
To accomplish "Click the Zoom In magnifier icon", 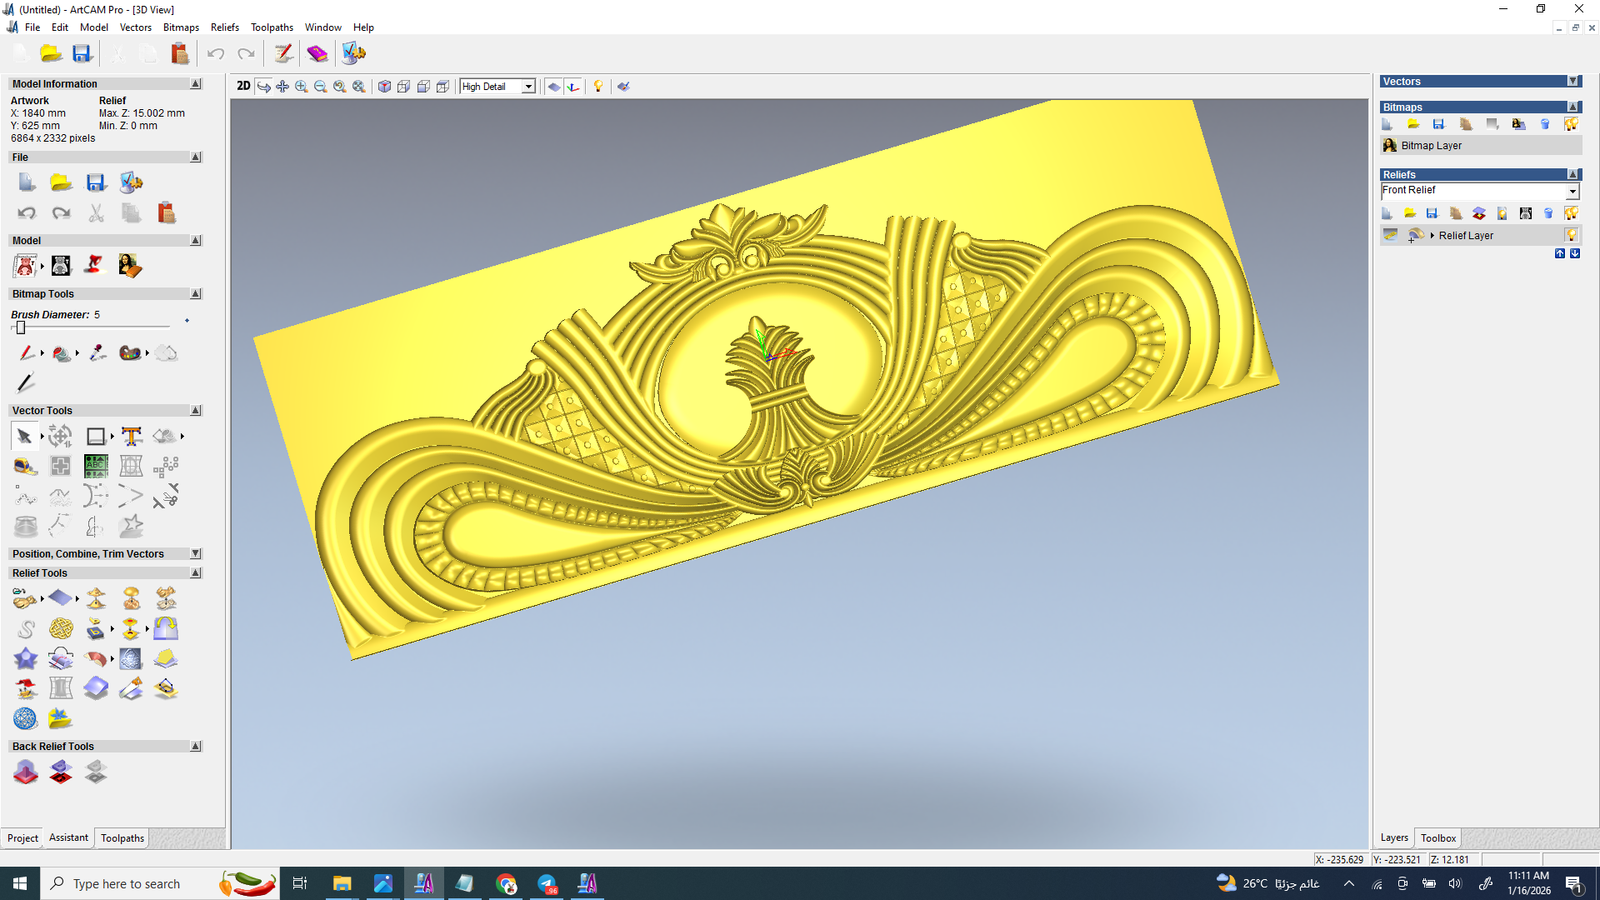I will [301, 87].
